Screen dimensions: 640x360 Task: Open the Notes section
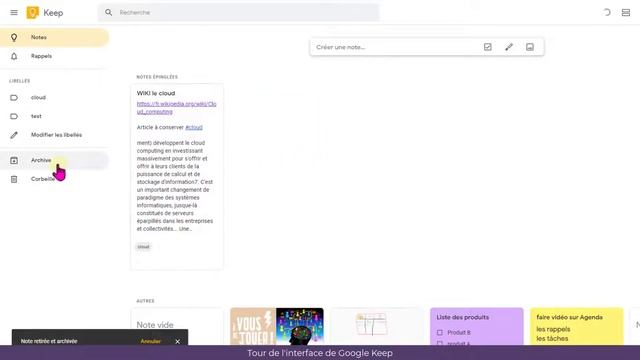(54, 38)
